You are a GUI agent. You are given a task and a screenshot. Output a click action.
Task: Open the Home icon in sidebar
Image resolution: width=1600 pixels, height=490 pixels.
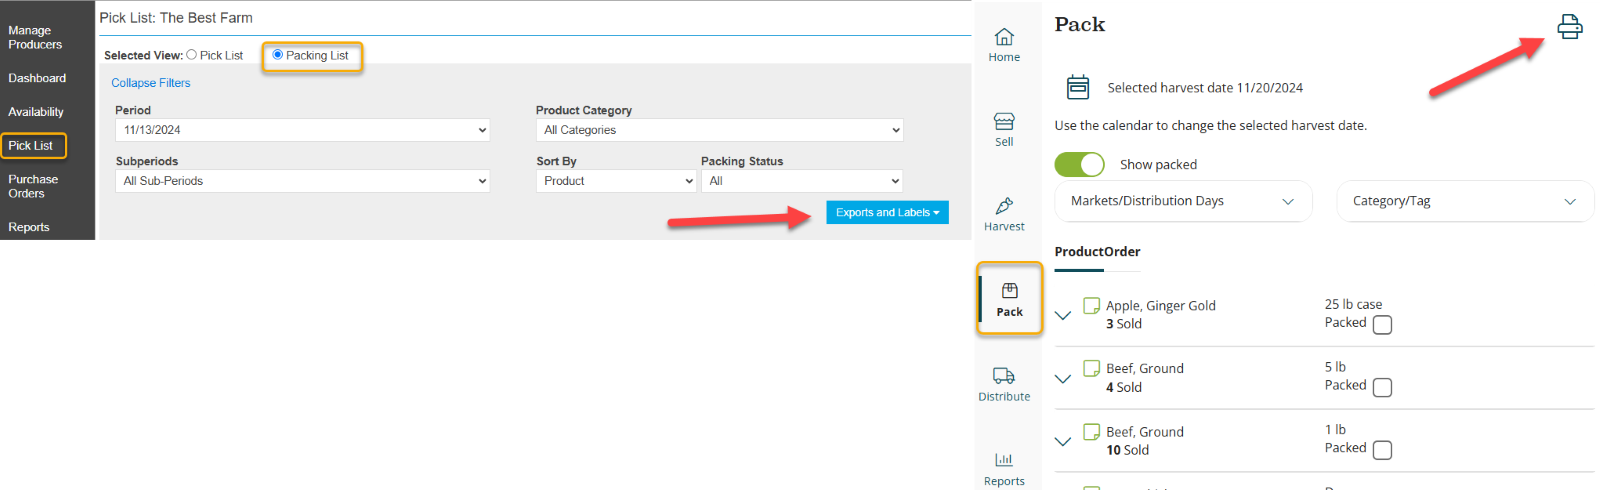click(1004, 37)
